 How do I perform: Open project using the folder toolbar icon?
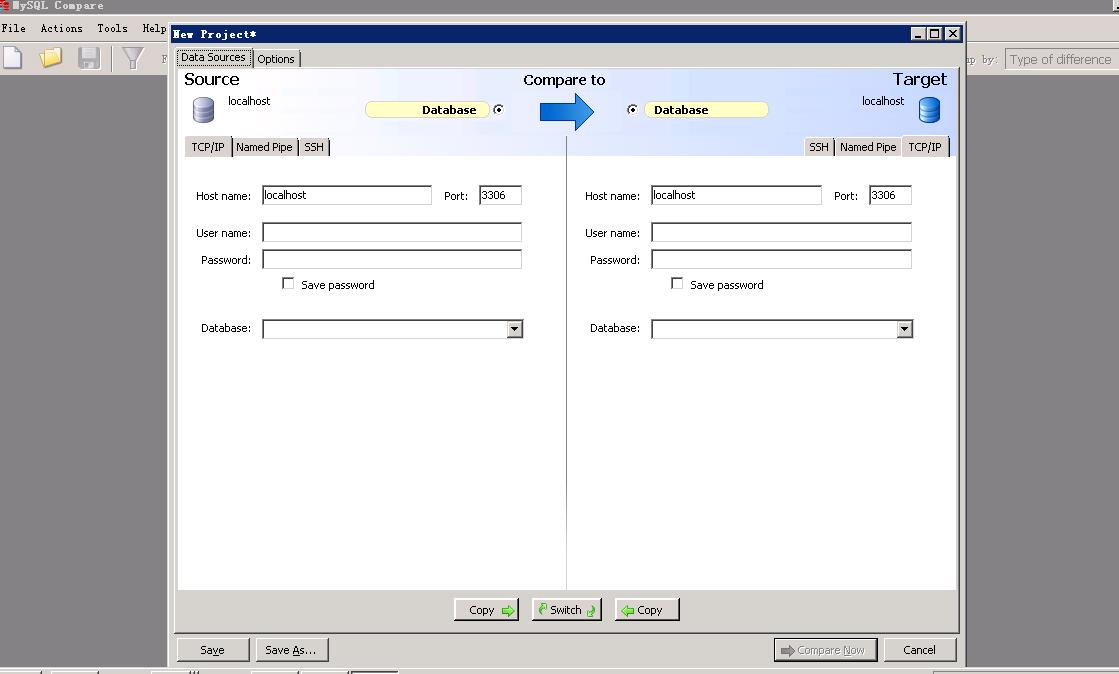(51, 58)
